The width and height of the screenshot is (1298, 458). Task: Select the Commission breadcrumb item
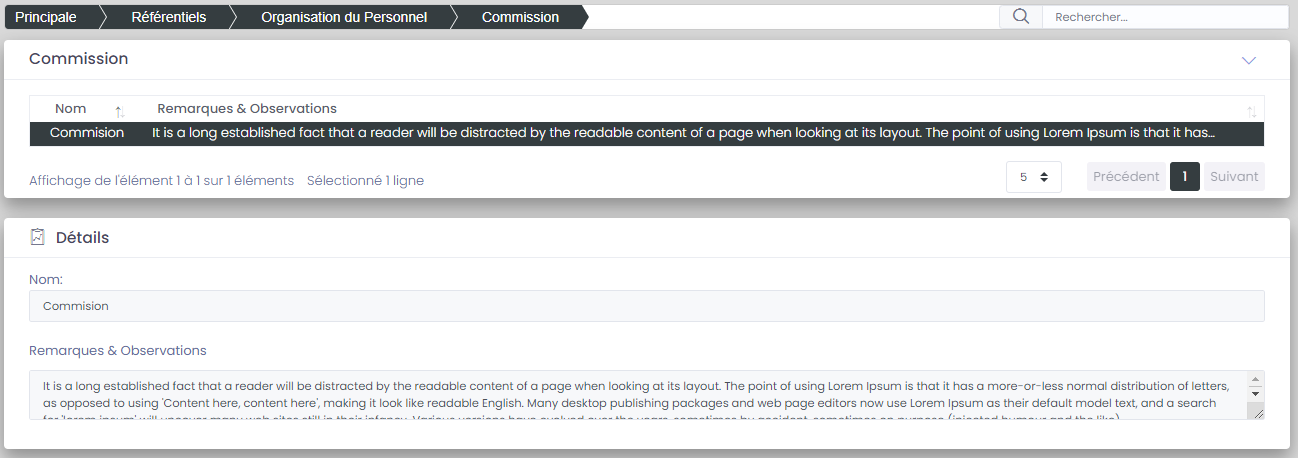(x=520, y=17)
